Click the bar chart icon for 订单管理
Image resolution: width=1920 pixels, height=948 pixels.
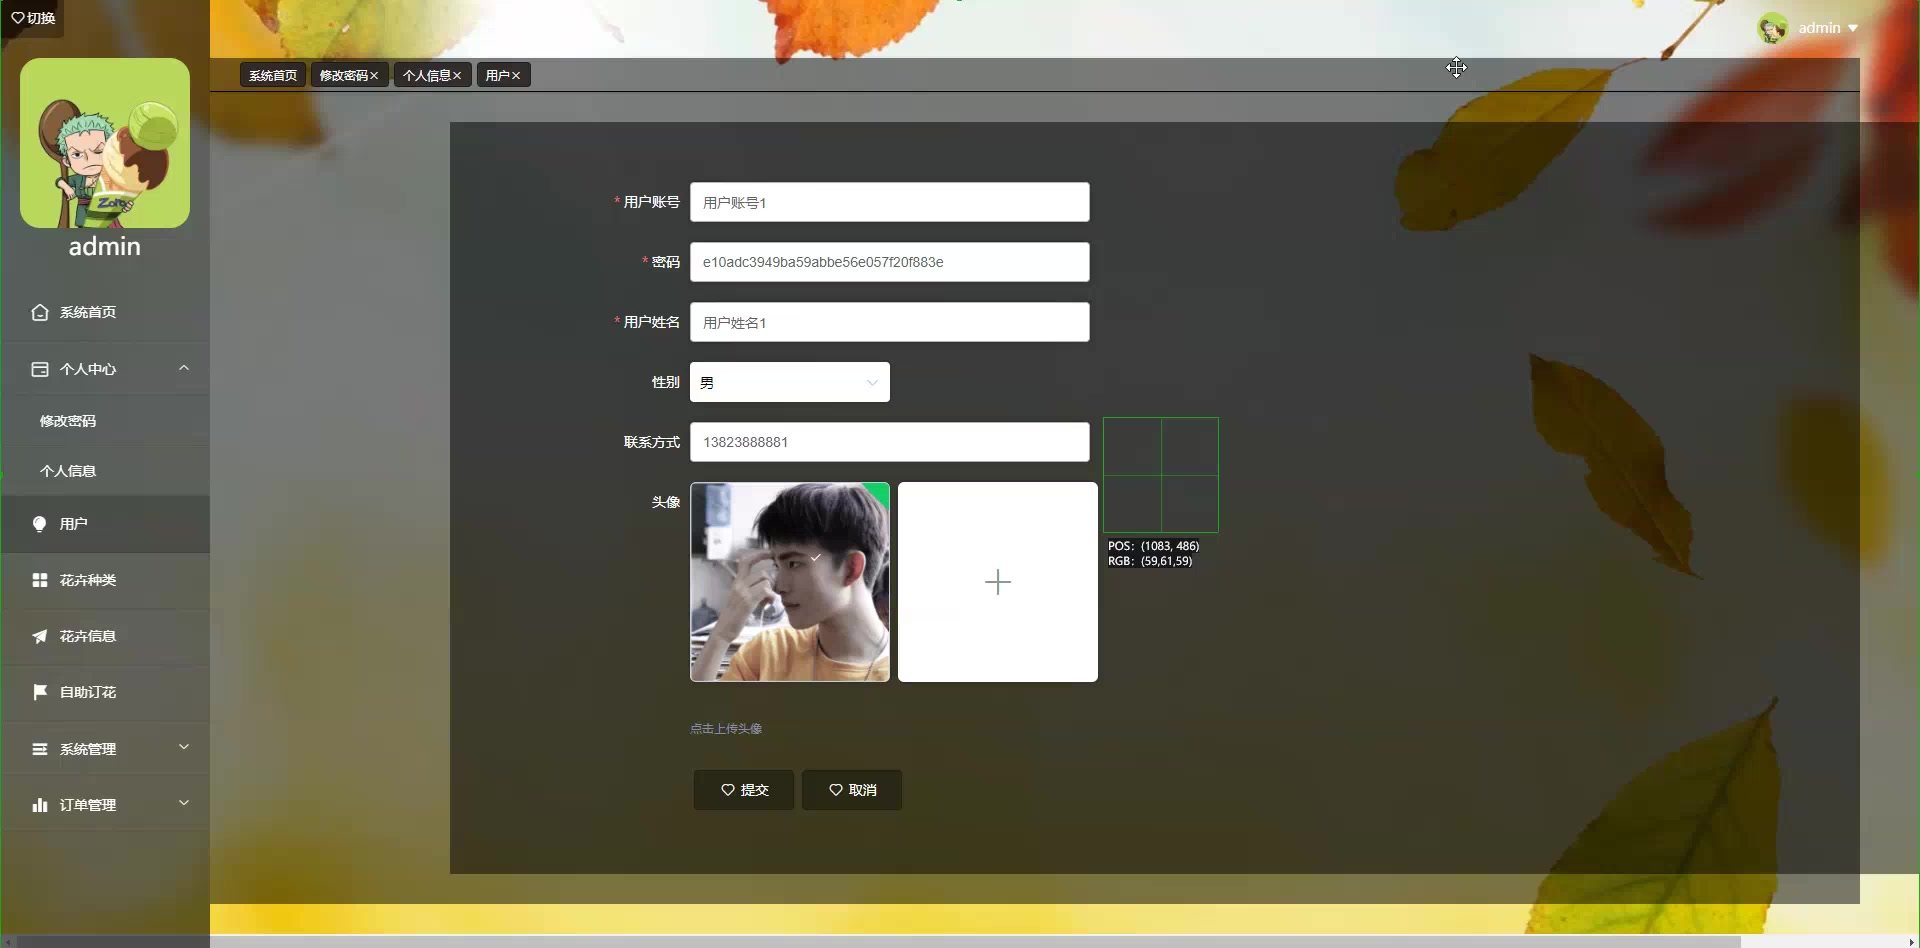click(x=40, y=805)
